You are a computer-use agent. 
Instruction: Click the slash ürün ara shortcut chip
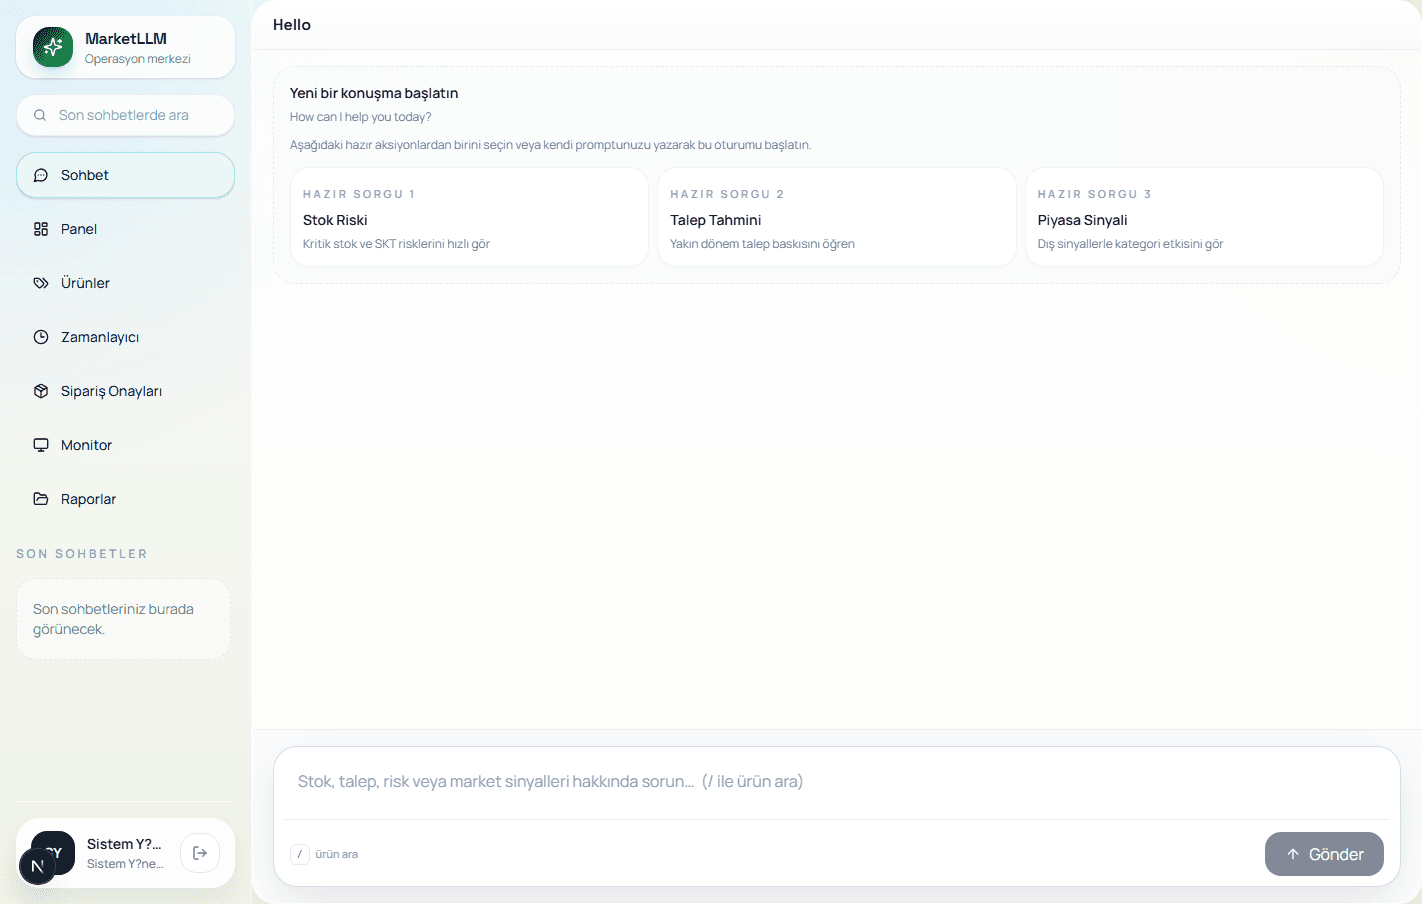(325, 854)
